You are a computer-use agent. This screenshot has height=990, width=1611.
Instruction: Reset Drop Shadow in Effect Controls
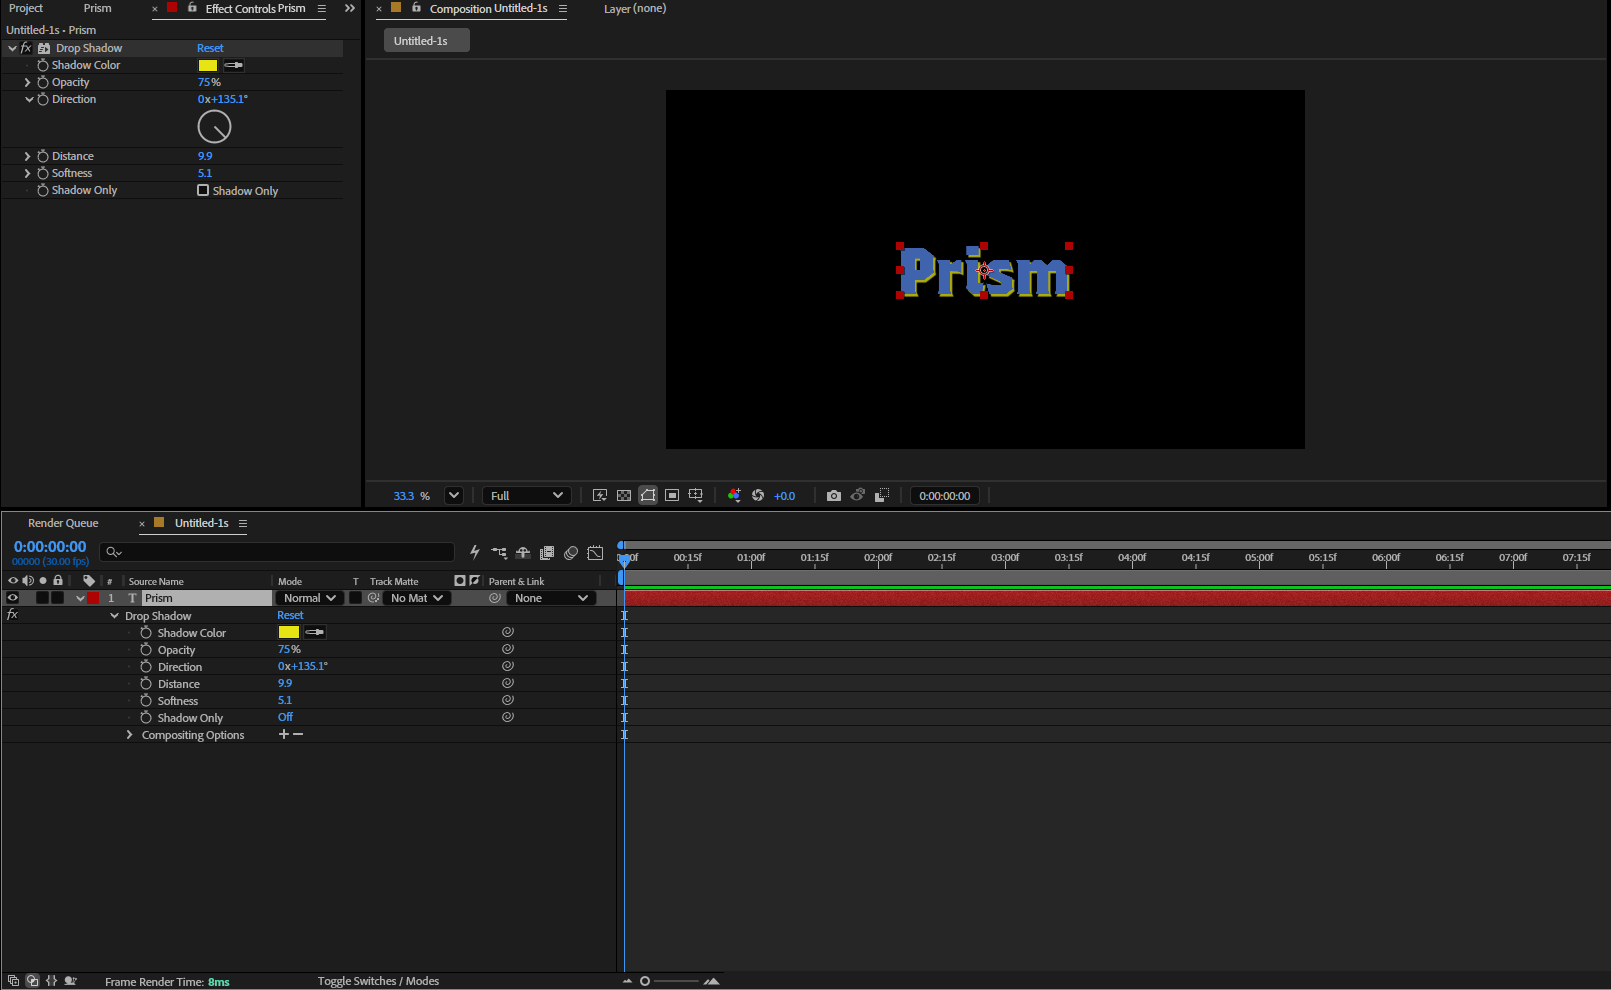pos(210,48)
